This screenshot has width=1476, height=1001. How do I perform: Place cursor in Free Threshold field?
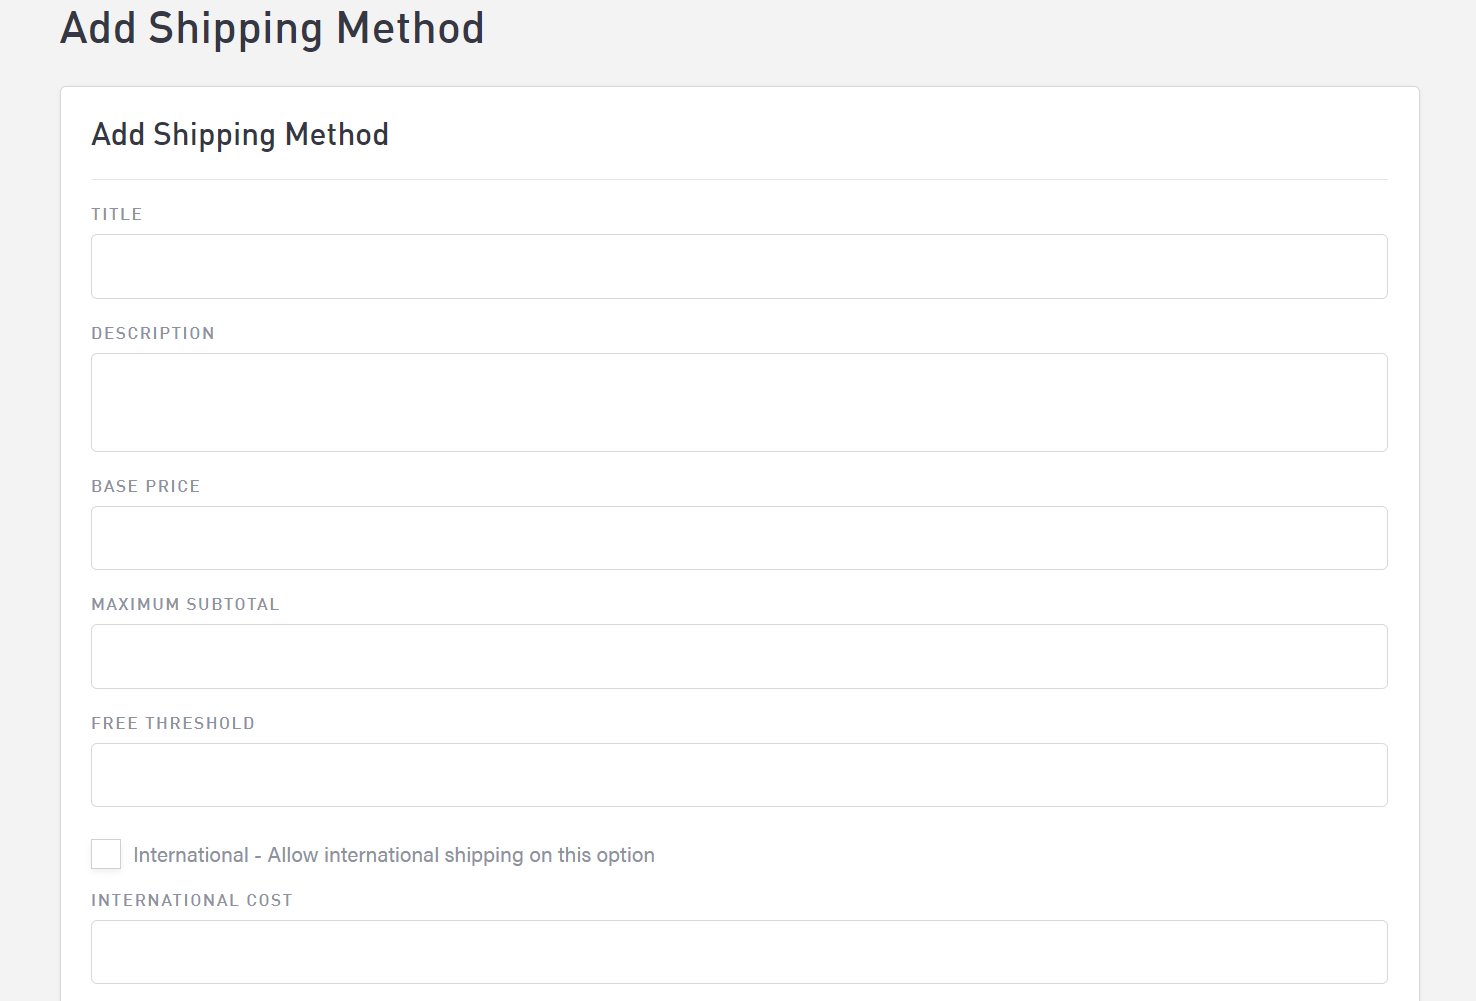pyautogui.click(x=739, y=775)
